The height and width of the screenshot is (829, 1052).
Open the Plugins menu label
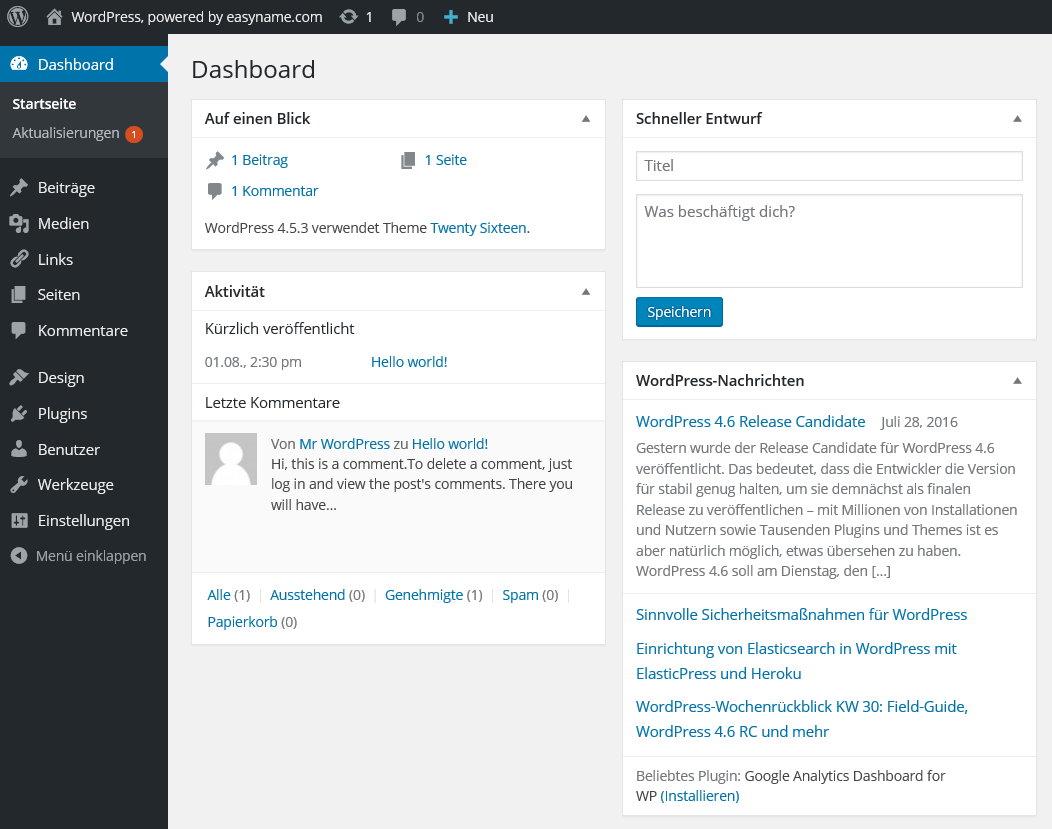click(x=62, y=414)
